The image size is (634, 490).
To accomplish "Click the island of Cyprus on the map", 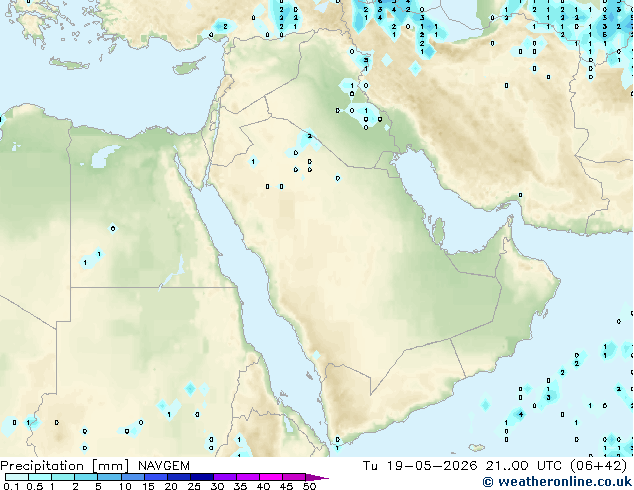I will tap(188, 67).
